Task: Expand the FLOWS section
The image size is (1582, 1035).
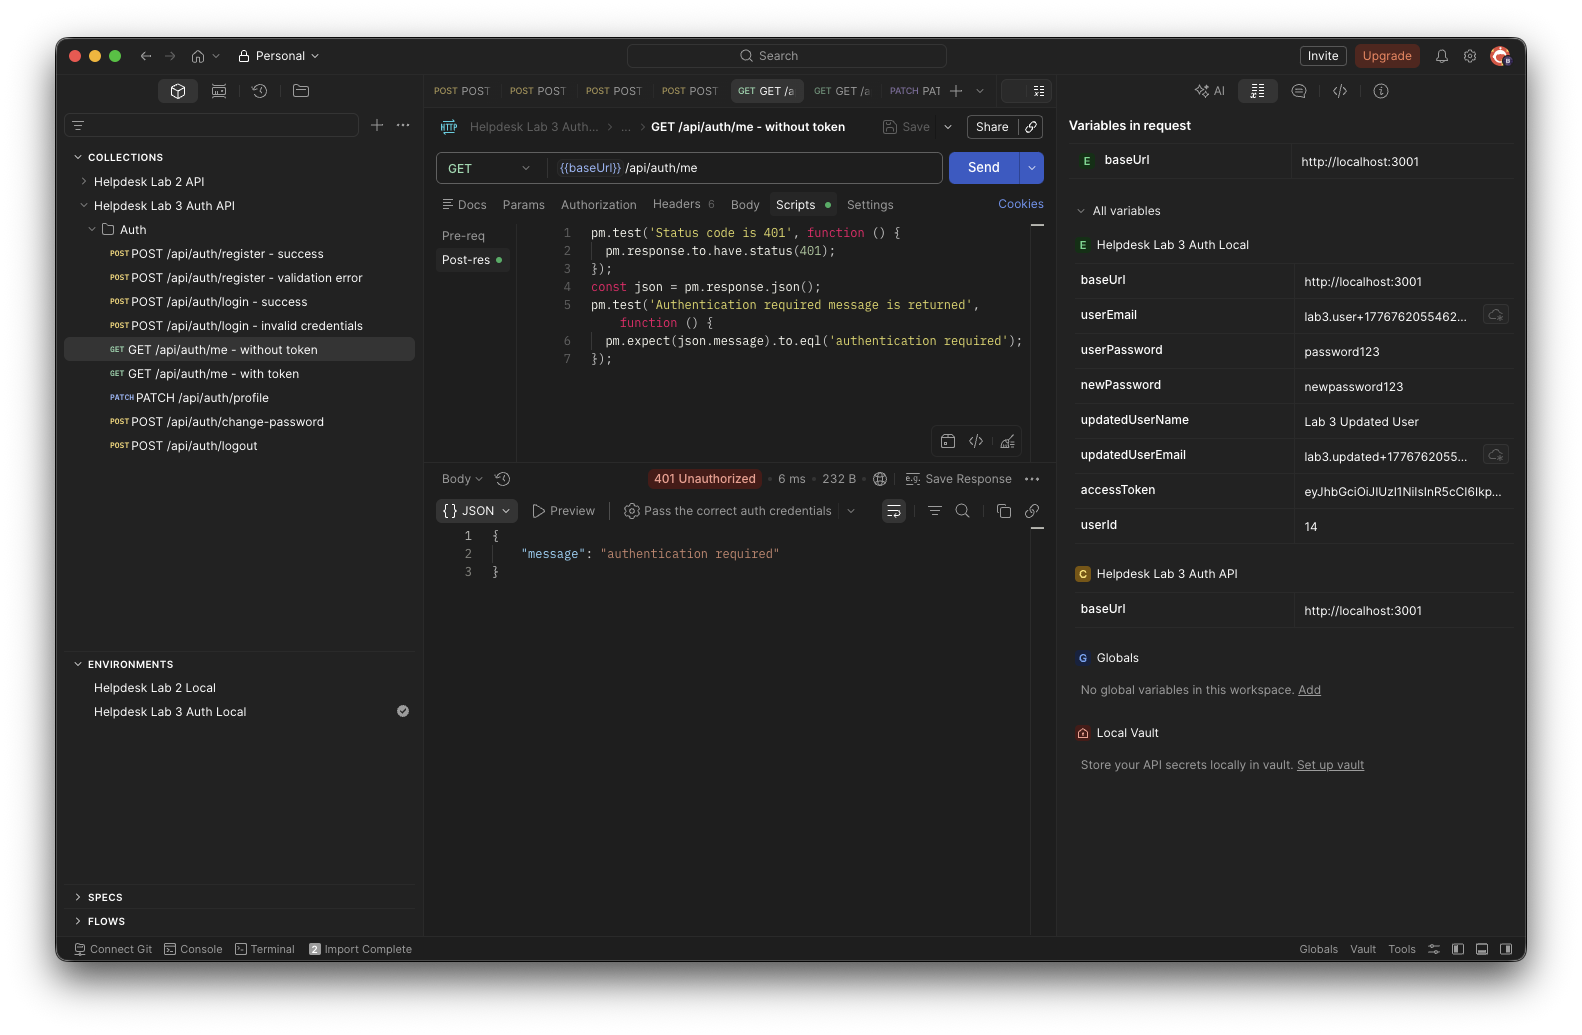Action: (78, 921)
